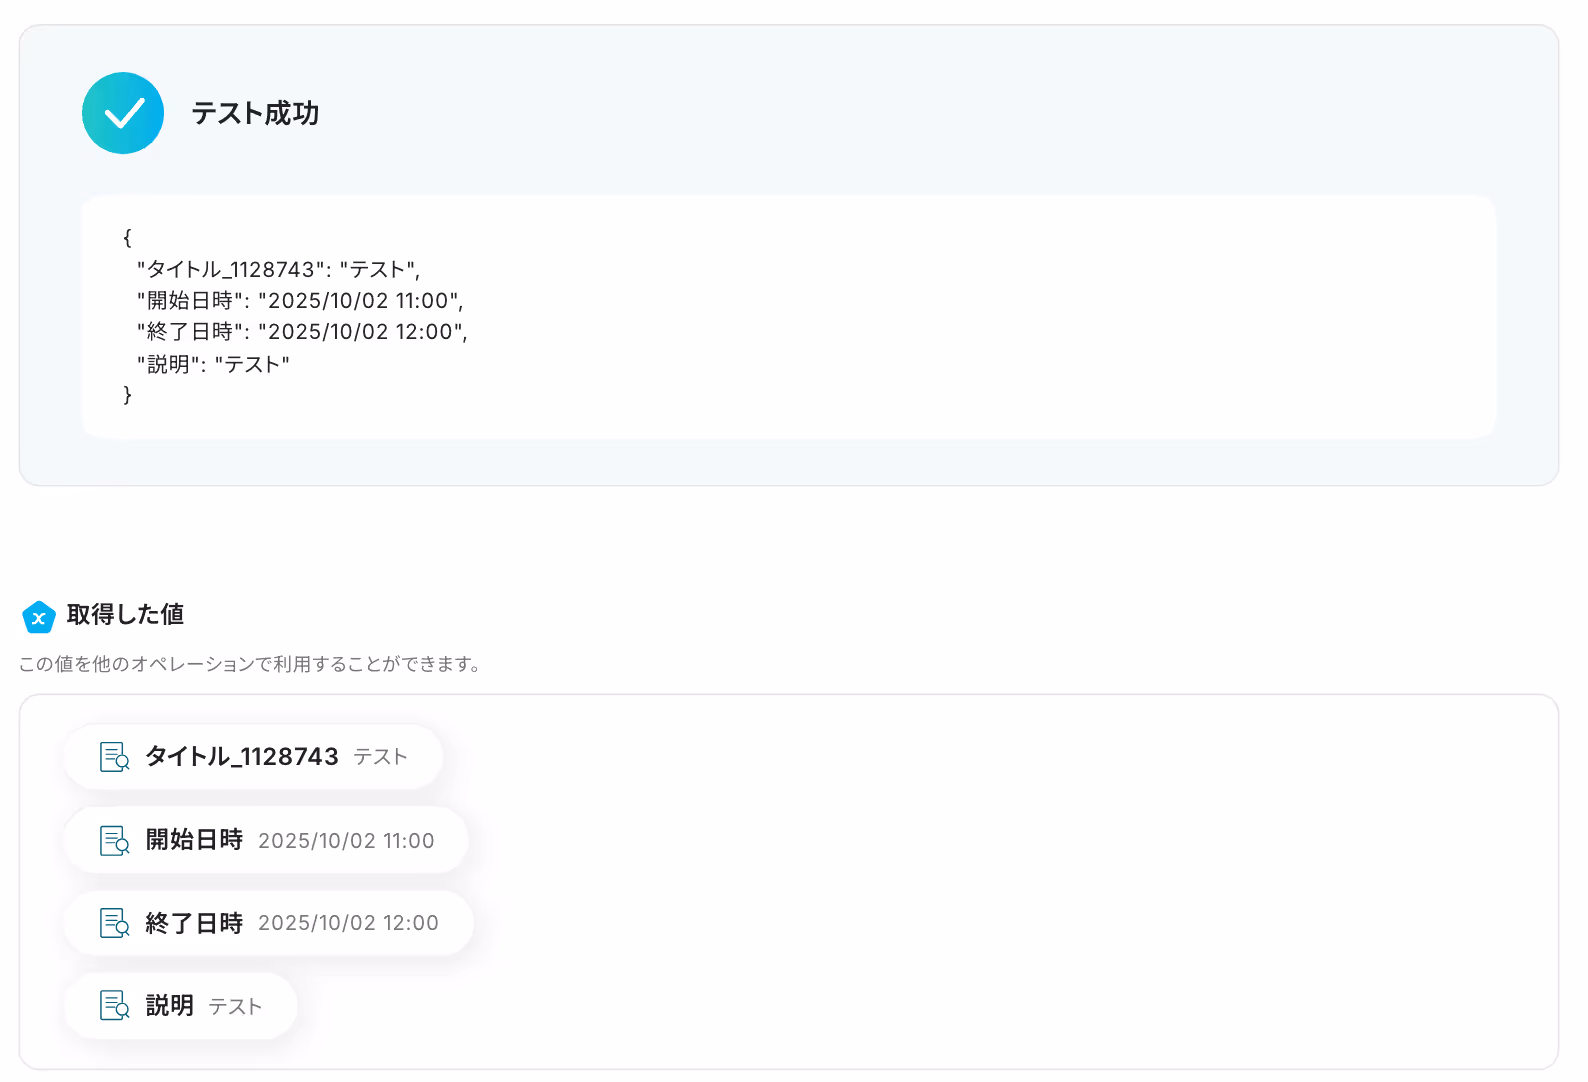Click the この値を他のオペレーションで利用することができます description text
The image size is (1588, 1082).
click(250, 664)
